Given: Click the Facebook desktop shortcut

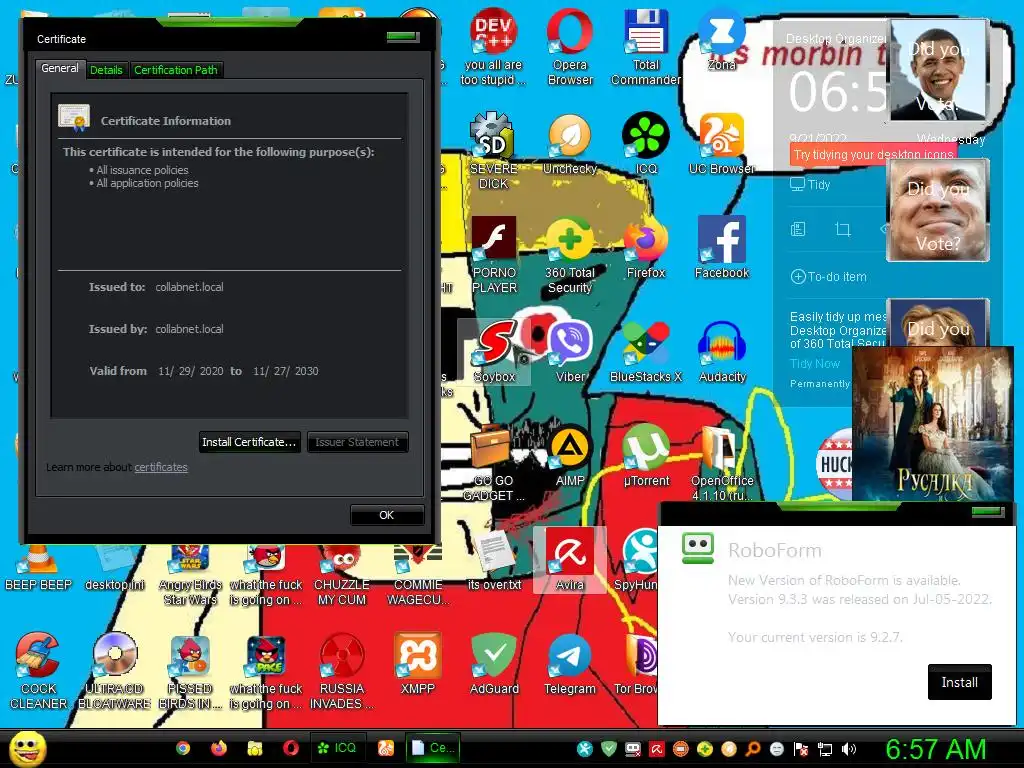Looking at the screenshot, I should 722,249.
